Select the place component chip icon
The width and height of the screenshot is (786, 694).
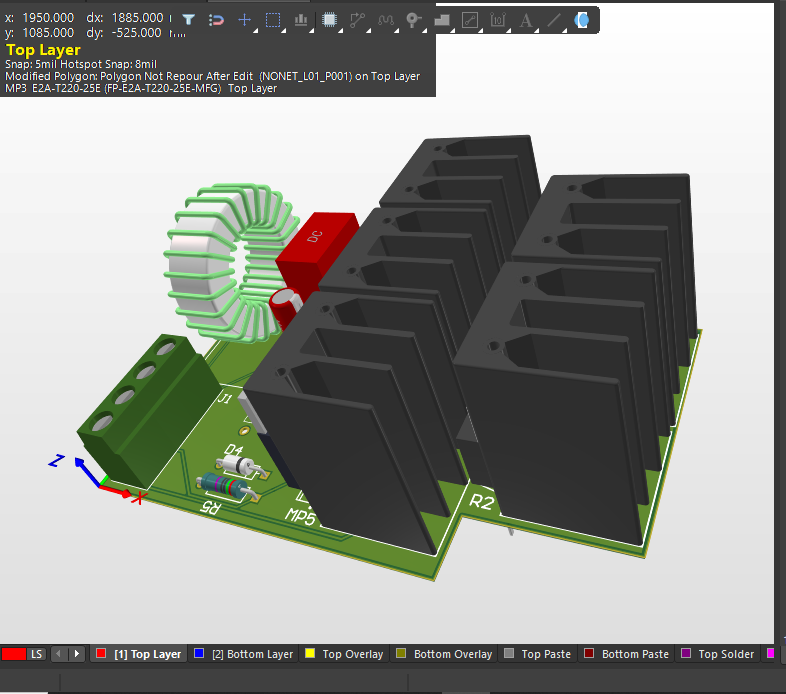pos(329,20)
